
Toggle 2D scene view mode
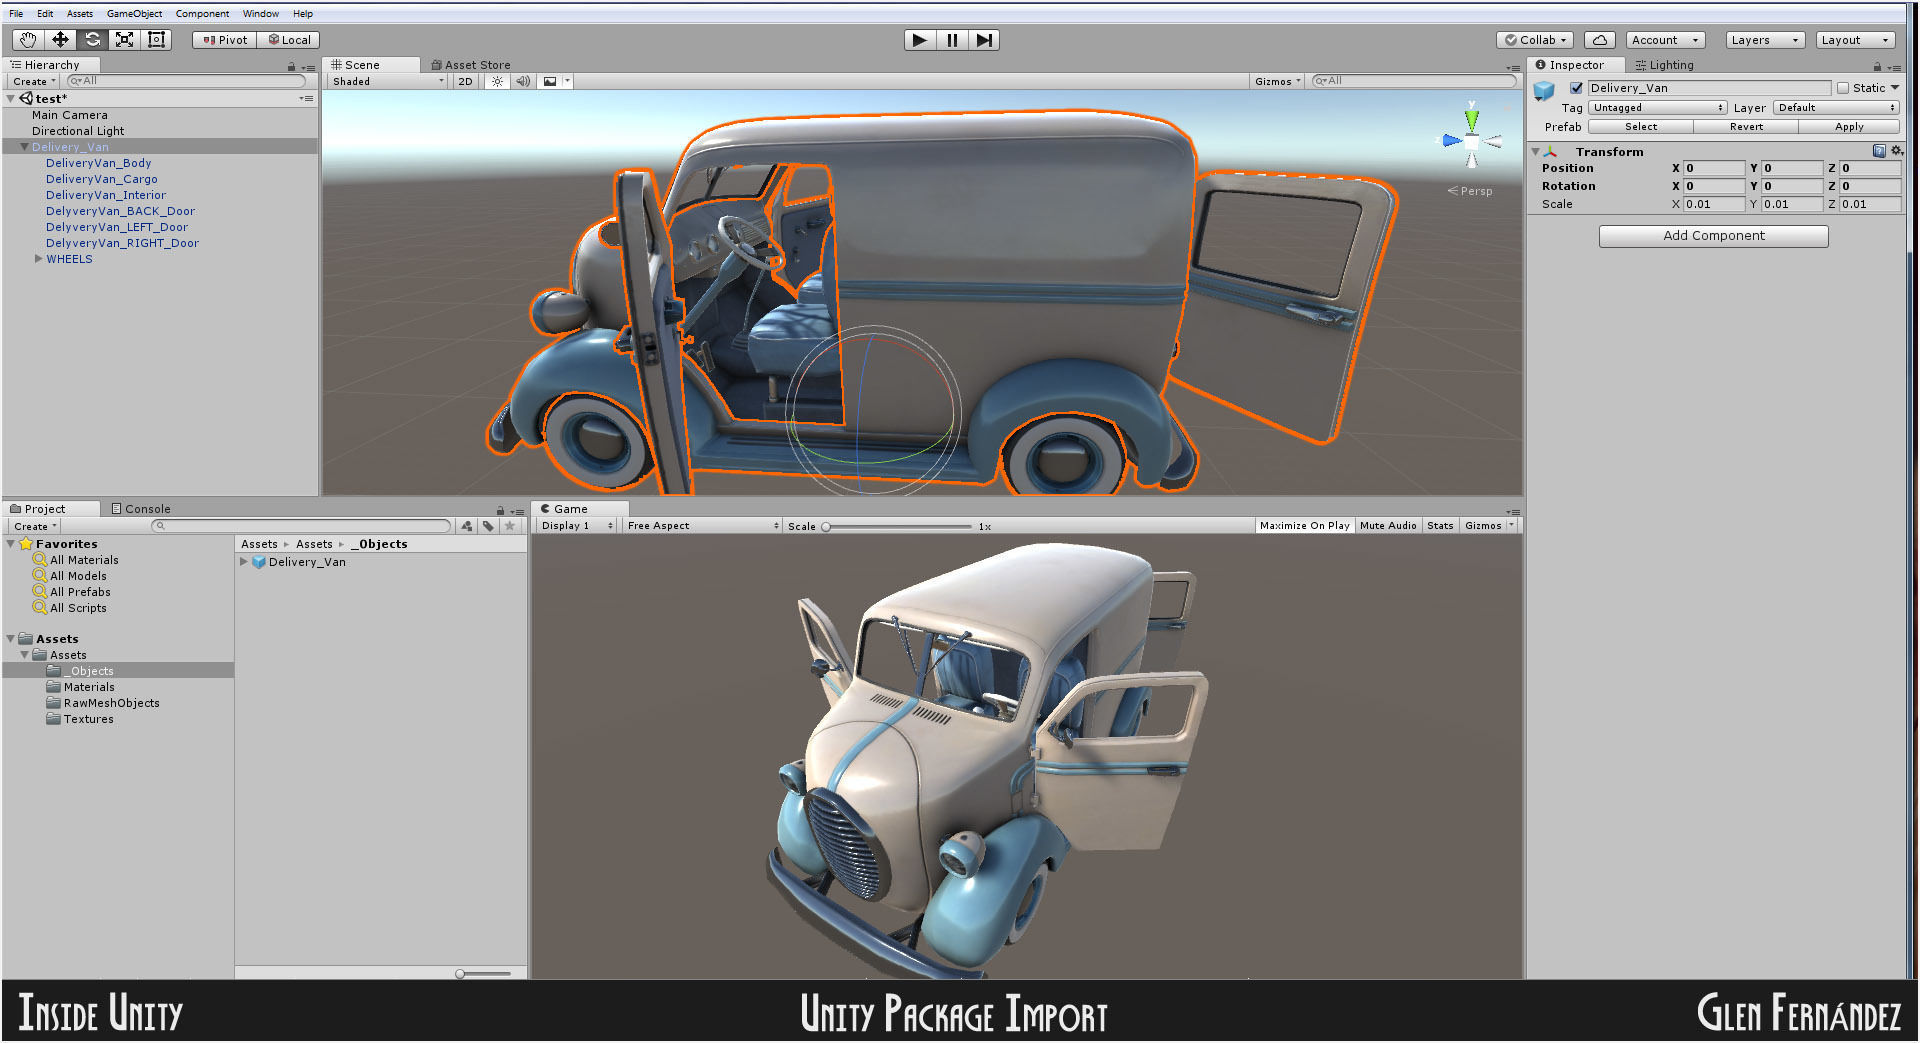pos(465,81)
